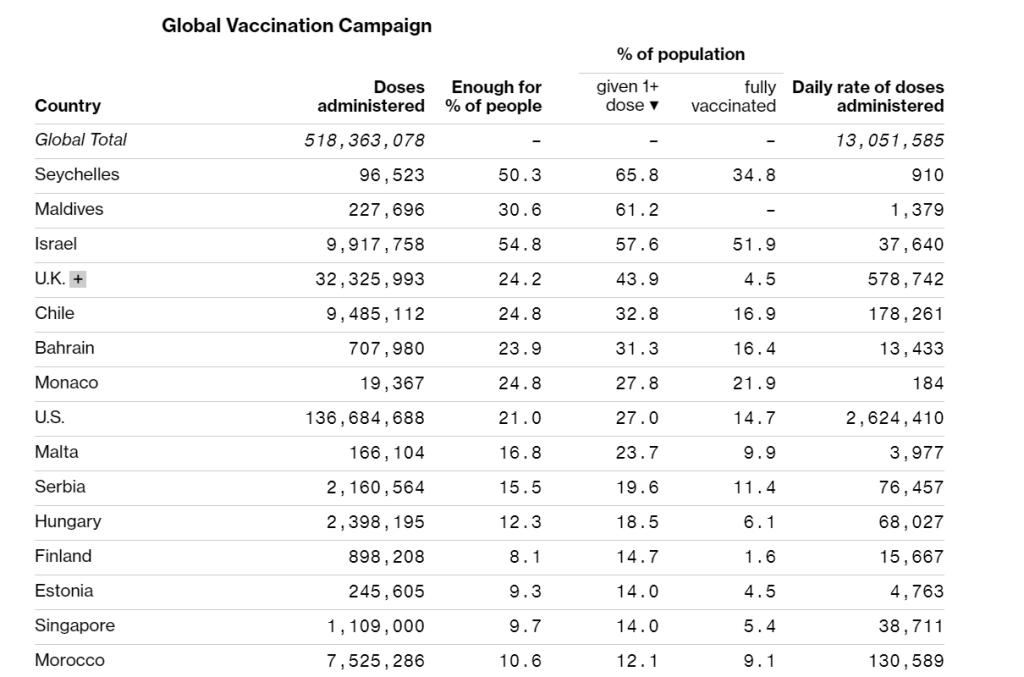
Task: Expand the U.K. row plus icon
Action: pyautogui.click(x=78, y=280)
